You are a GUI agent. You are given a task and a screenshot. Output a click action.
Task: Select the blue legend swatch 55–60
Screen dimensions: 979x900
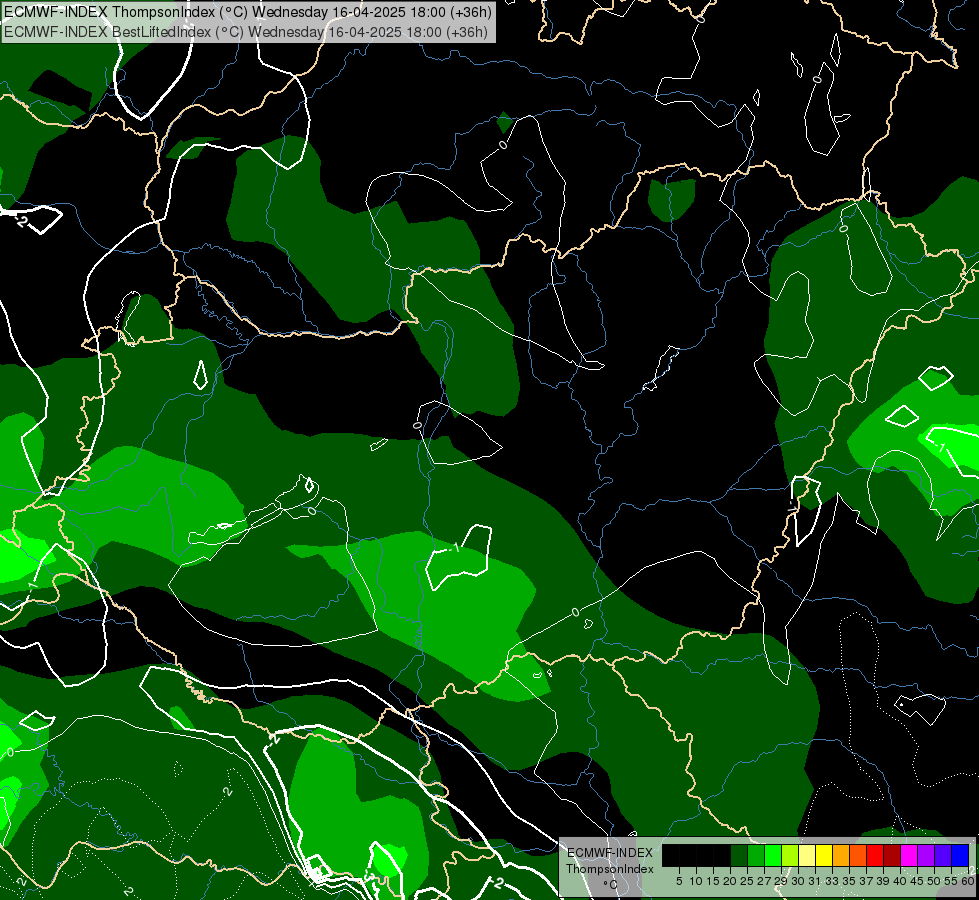pos(960,856)
